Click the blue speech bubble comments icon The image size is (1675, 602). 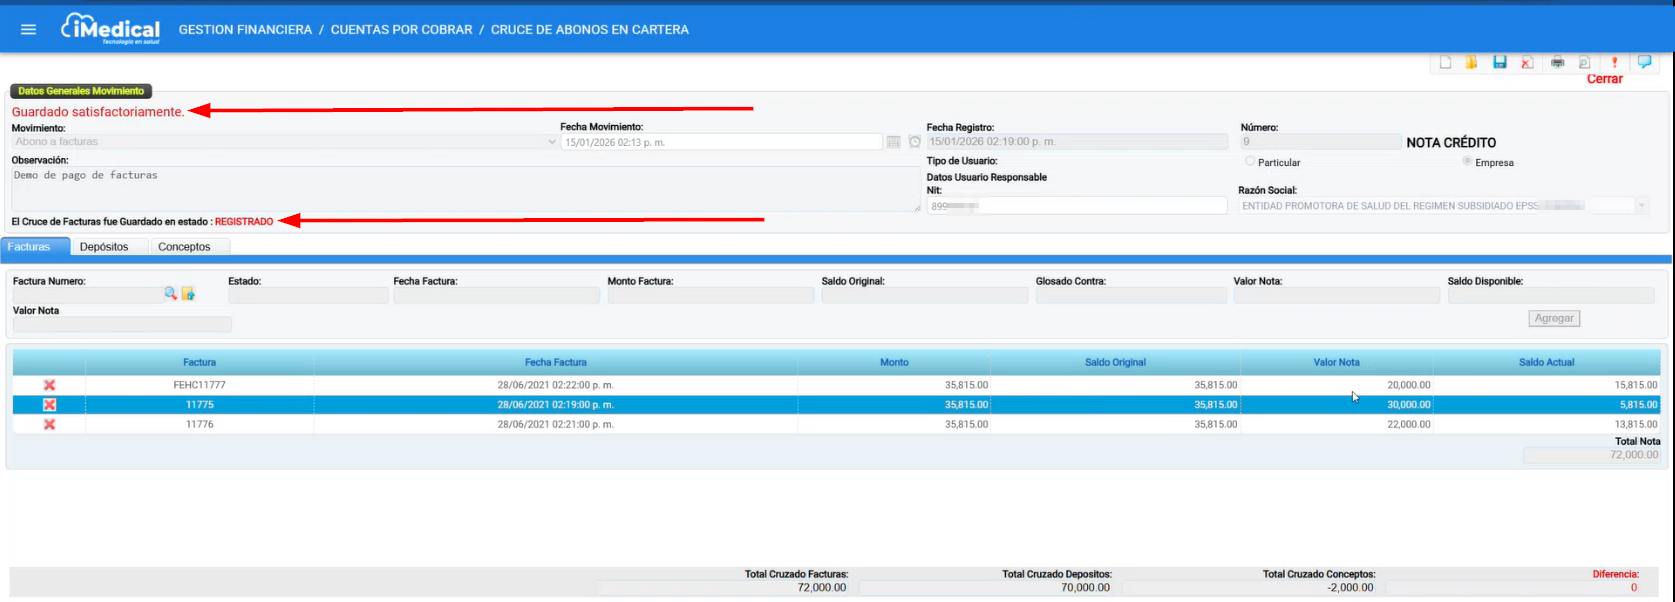pyautogui.click(x=1644, y=62)
